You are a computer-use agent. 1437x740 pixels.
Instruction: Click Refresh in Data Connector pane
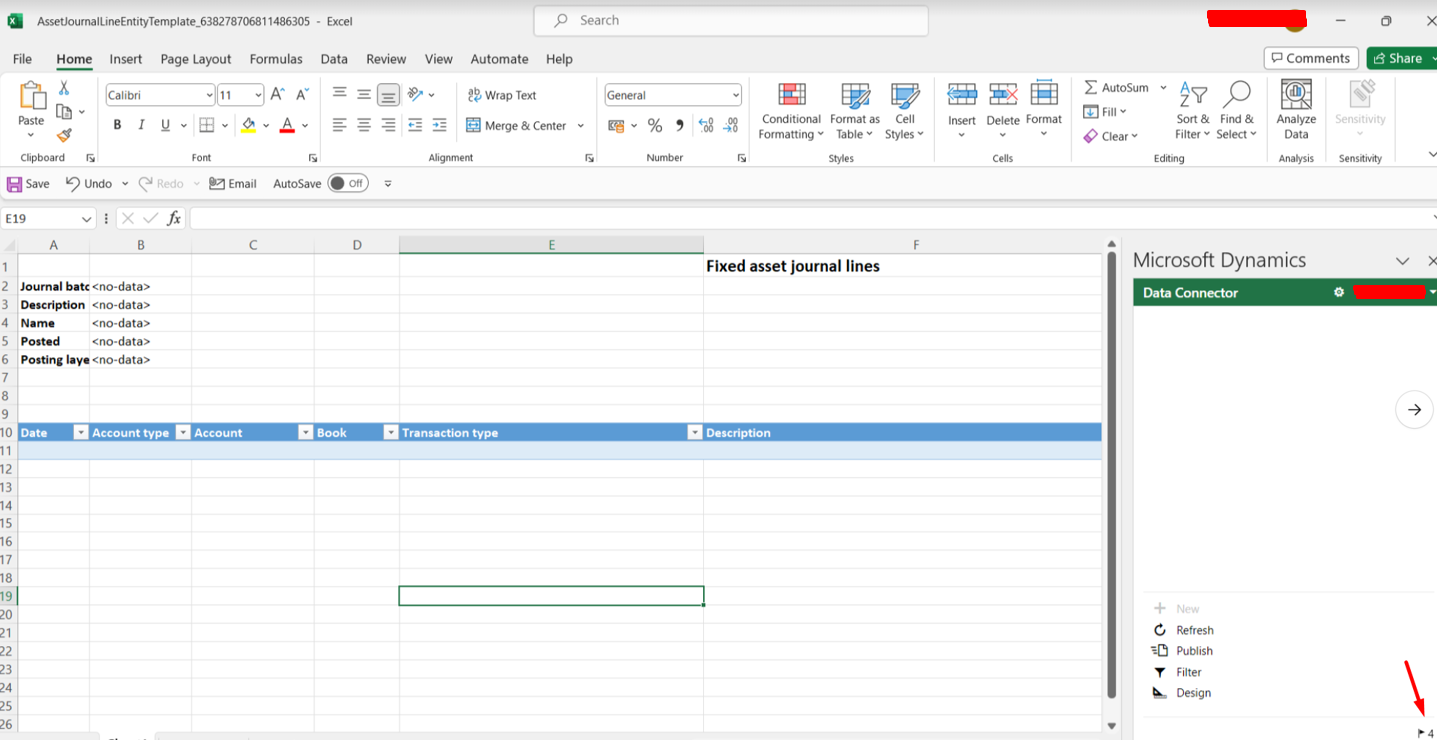(1184, 630)
